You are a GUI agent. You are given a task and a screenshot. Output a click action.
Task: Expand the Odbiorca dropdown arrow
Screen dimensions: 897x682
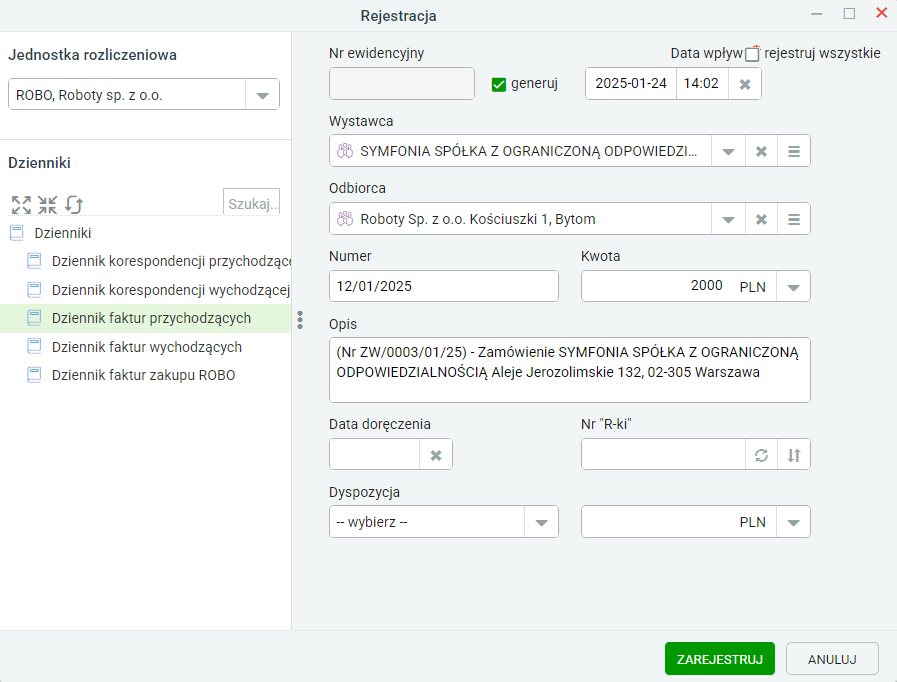(x=728, y=219)
